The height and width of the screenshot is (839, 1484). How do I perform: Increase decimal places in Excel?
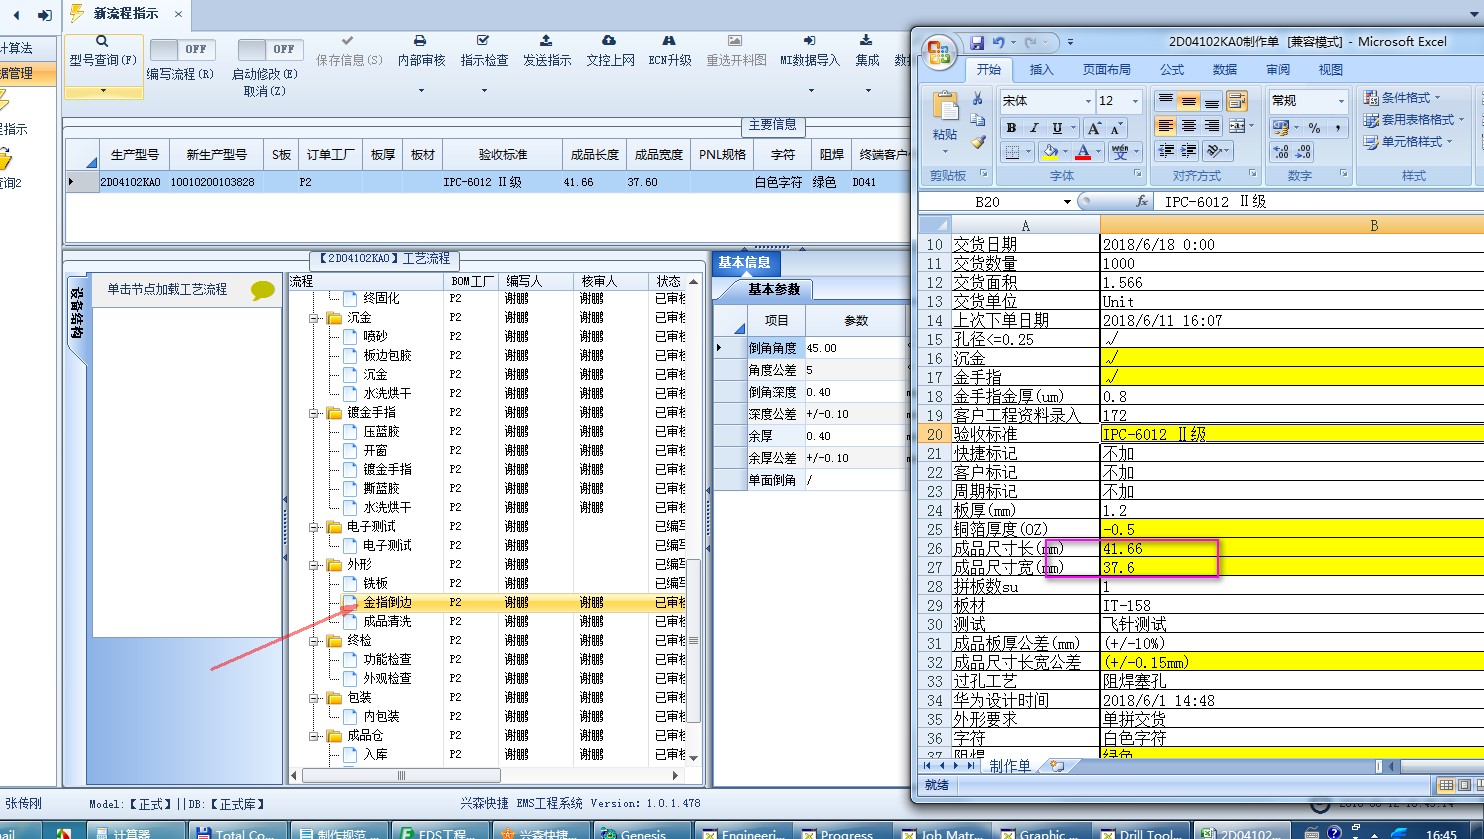point(1280,152)
